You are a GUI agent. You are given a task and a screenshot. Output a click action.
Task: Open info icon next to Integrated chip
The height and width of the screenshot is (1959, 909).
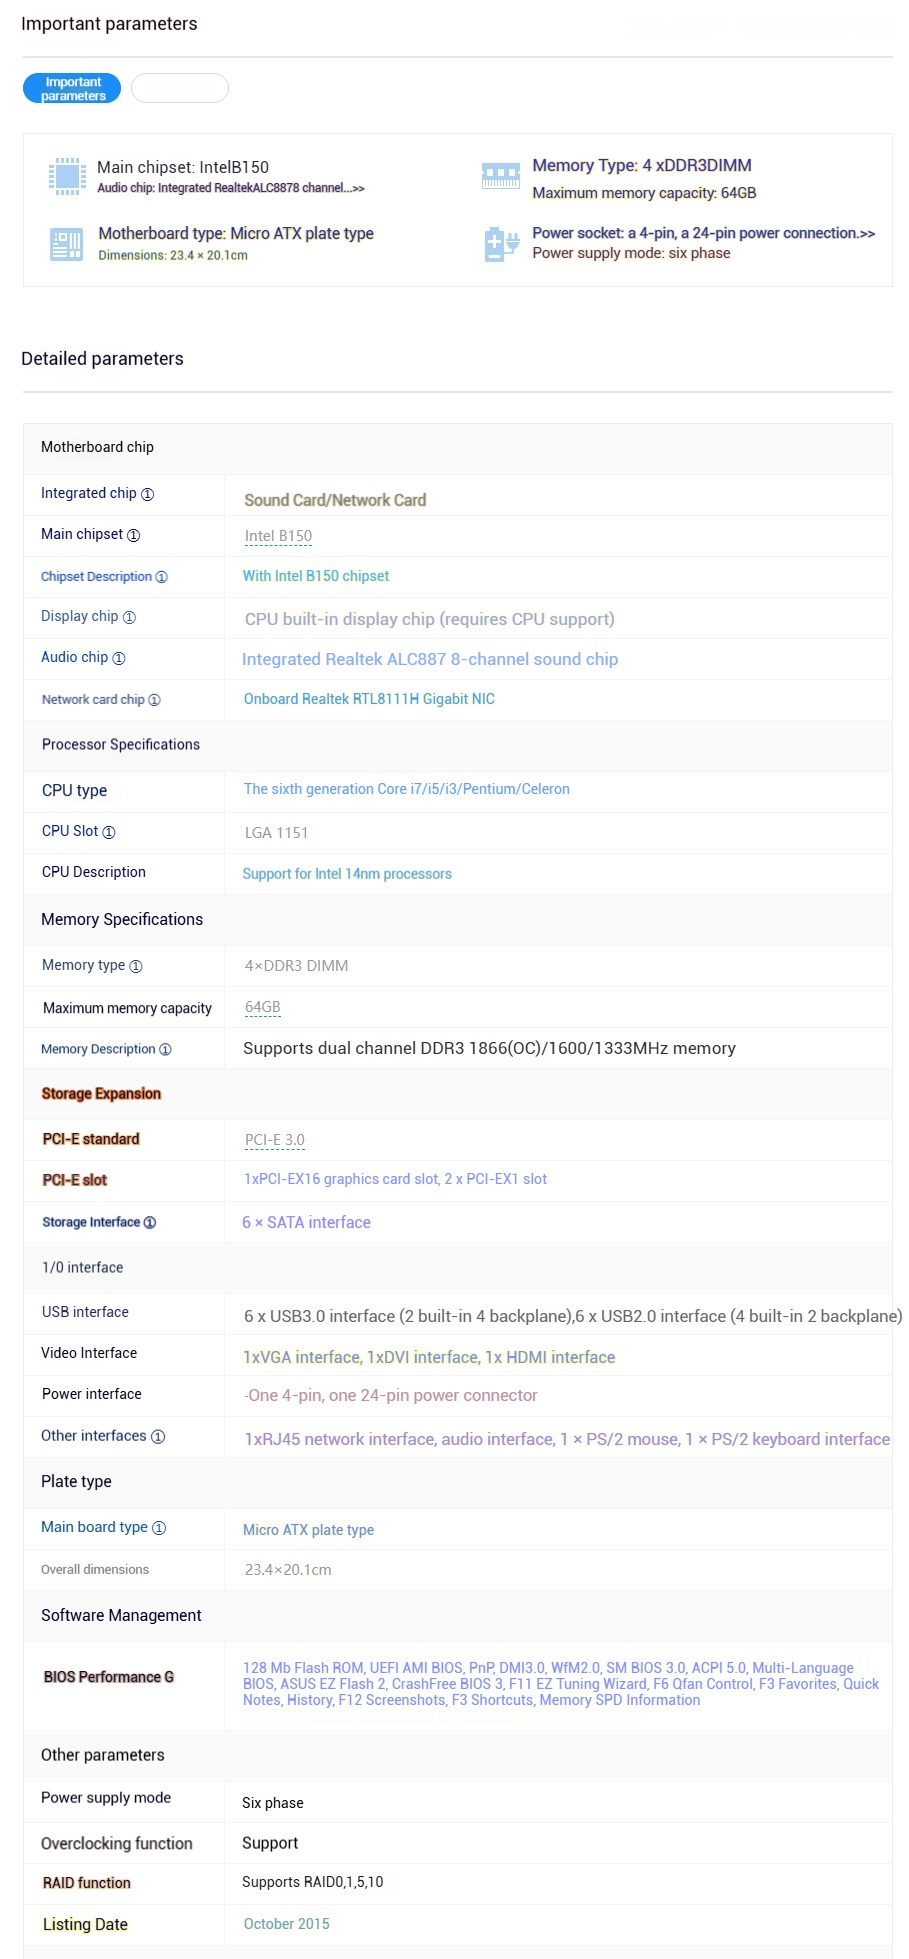[148, 494]
